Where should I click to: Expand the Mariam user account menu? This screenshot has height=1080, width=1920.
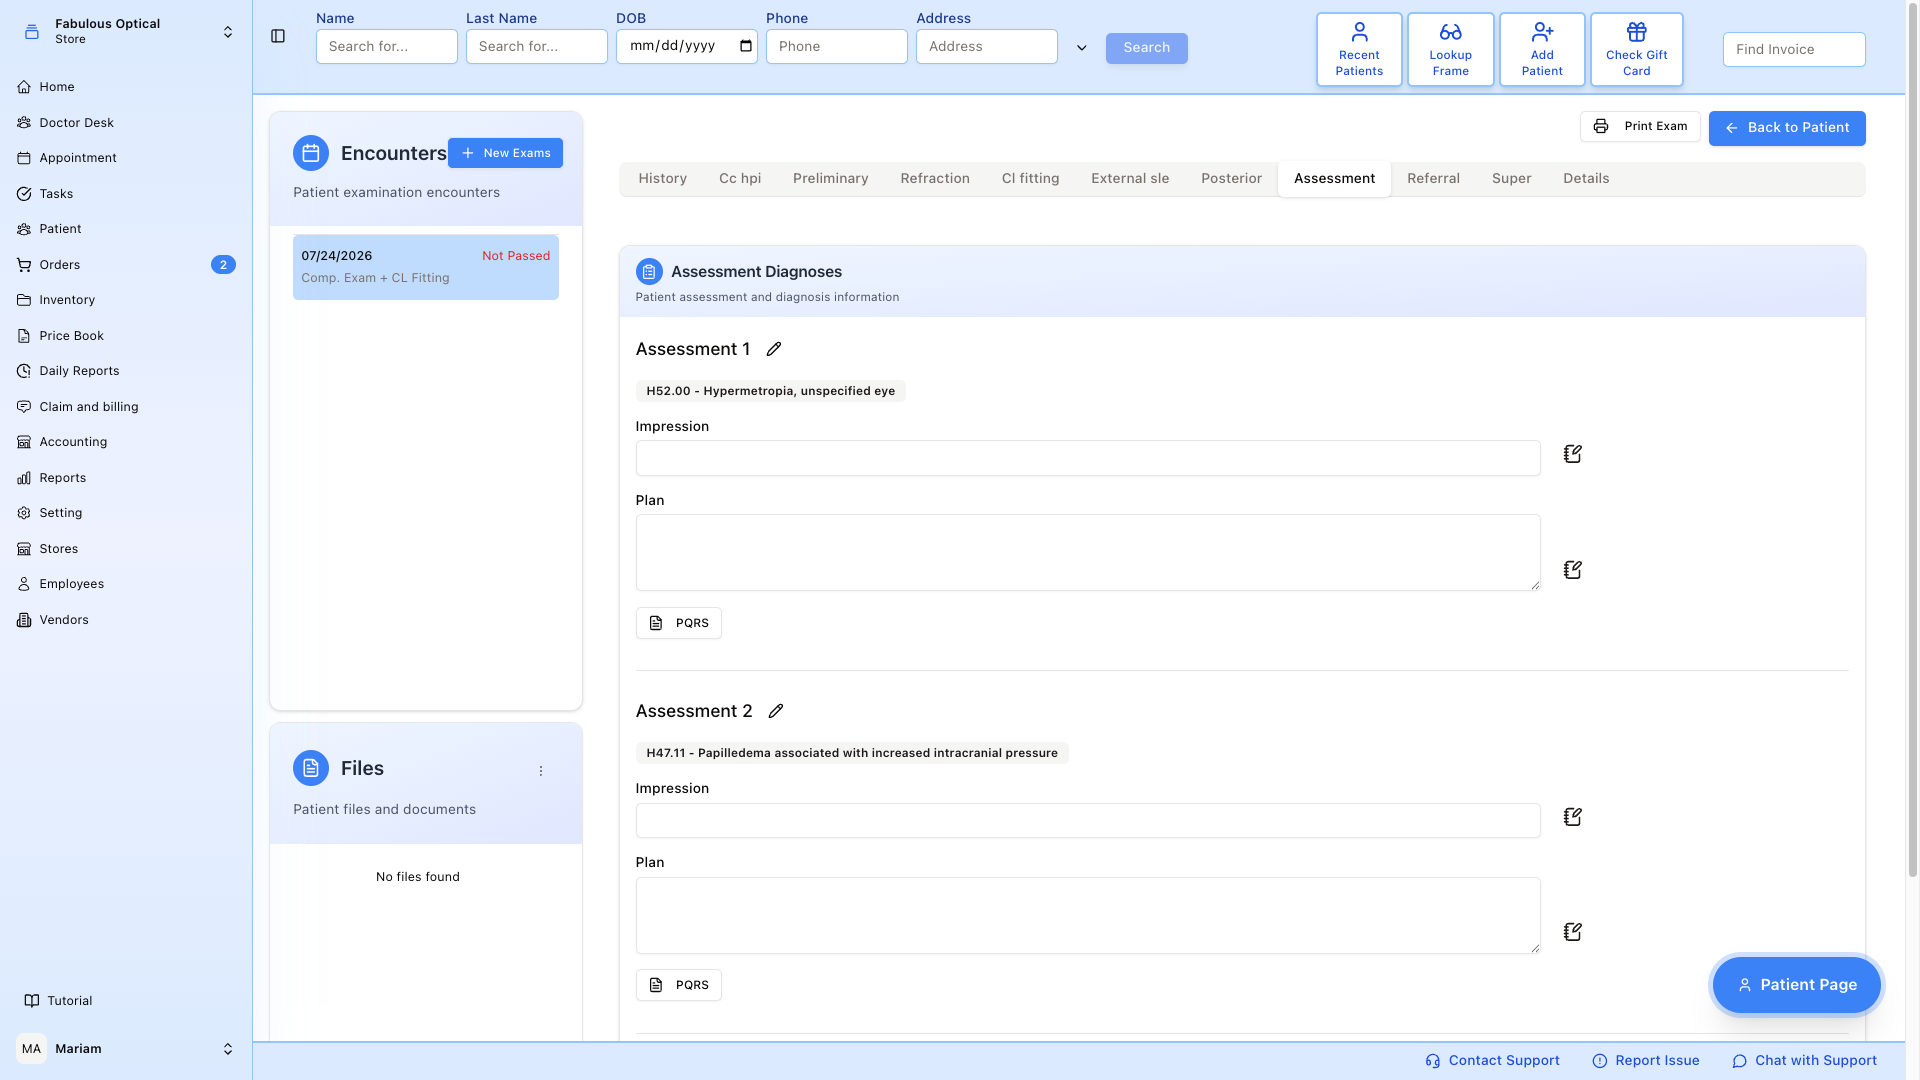click(x=228, y=1049)
